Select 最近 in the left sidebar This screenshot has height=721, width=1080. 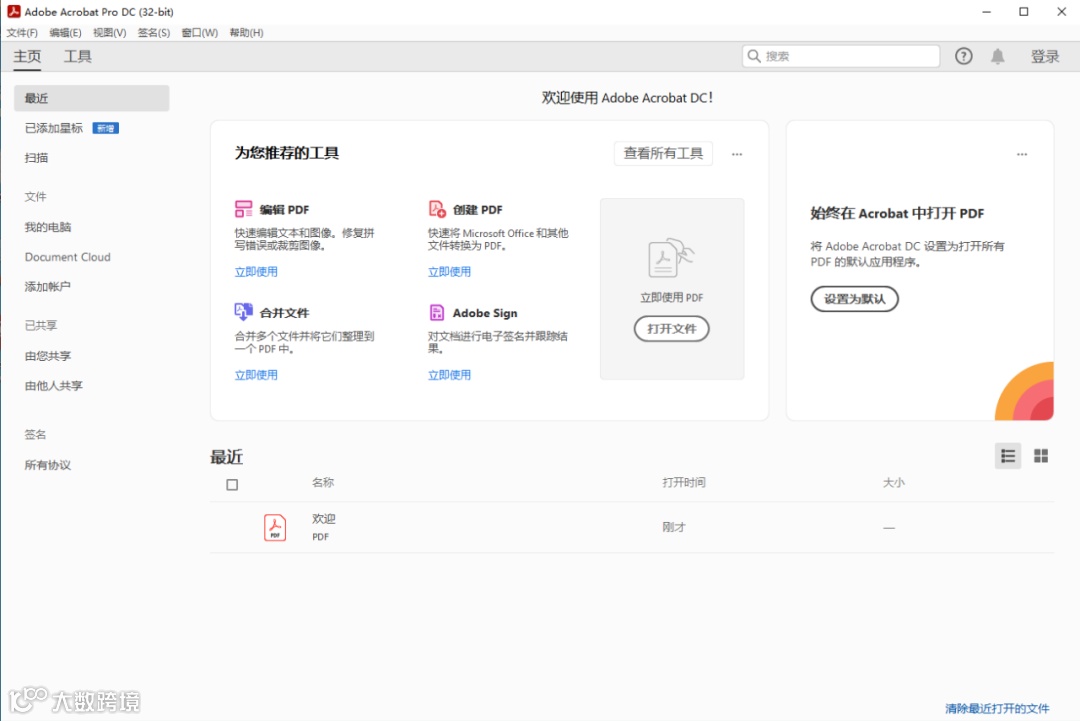pos(92,98)
